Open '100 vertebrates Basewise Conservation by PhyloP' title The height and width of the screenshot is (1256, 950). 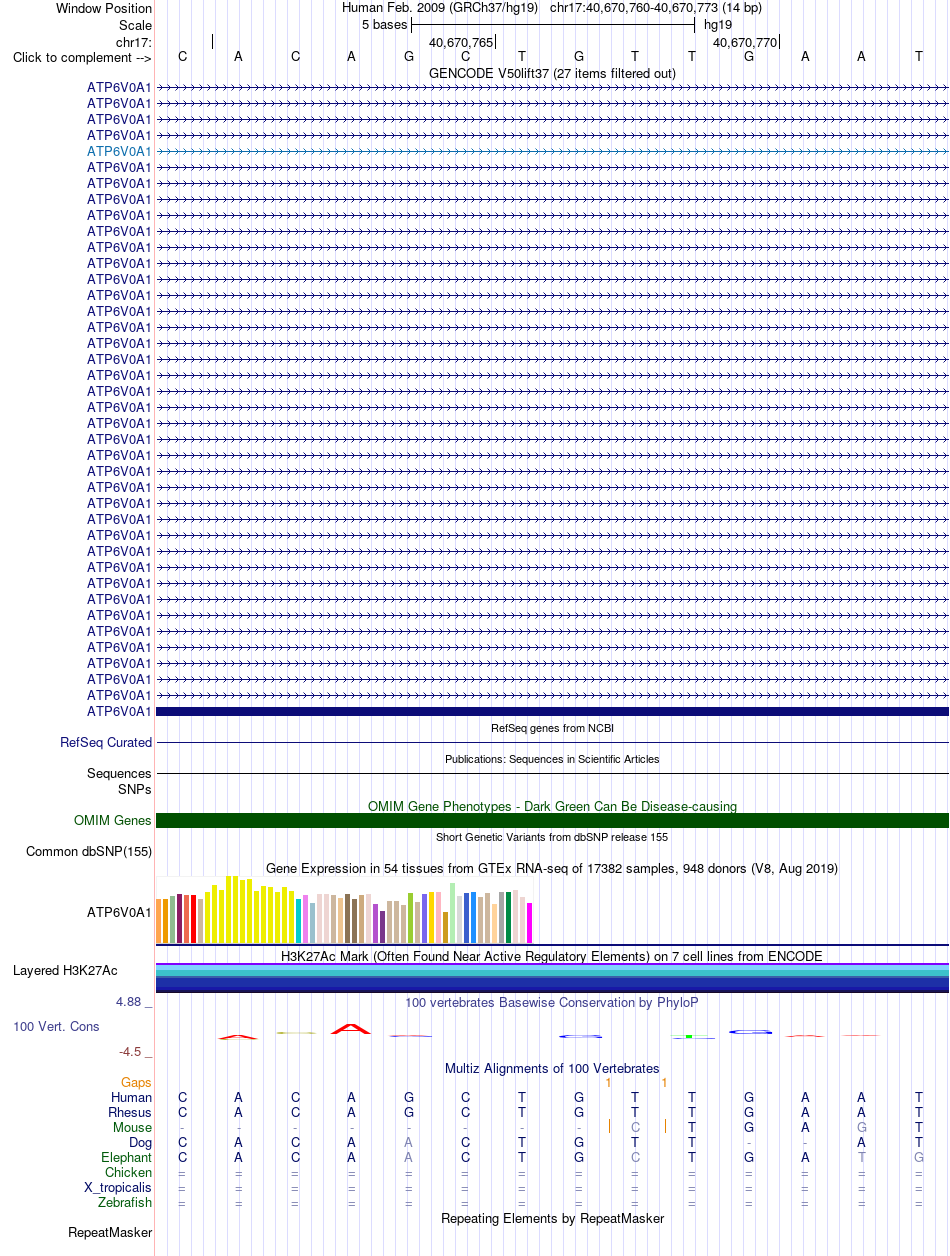point(552,1002)
